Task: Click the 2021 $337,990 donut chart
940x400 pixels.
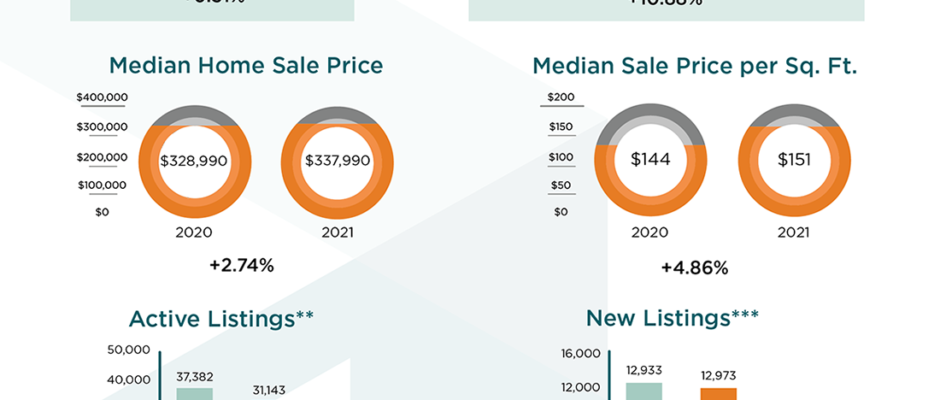Action: (x=337, y=162)
